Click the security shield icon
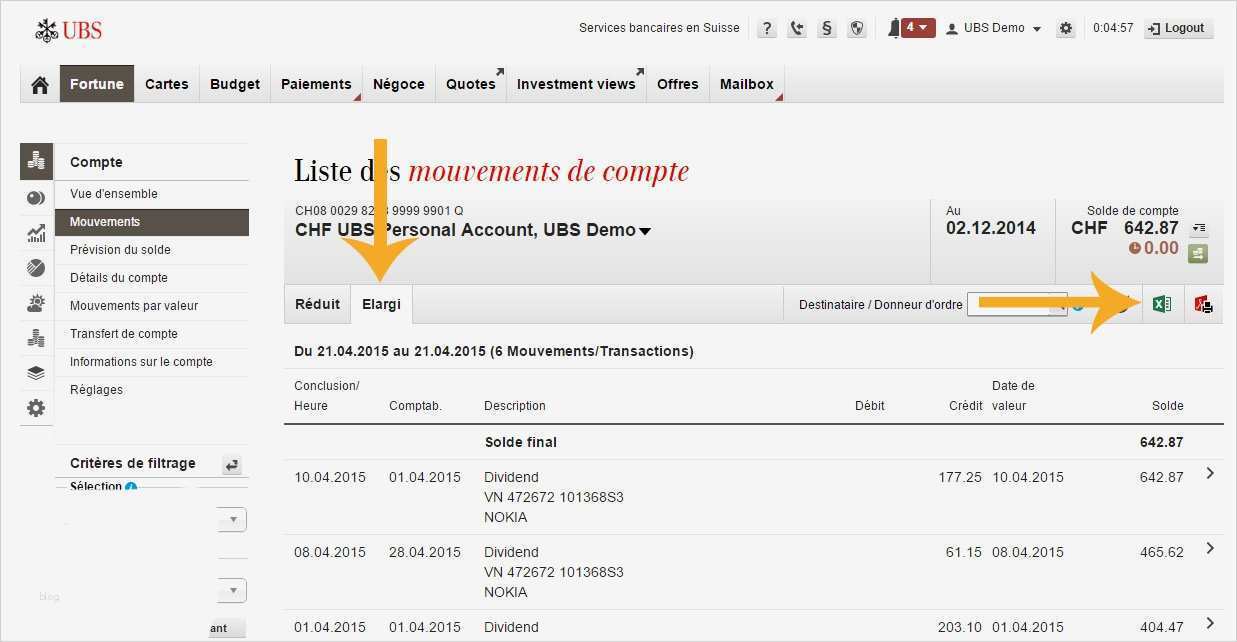1237x642 pixels. click(857, 28)
